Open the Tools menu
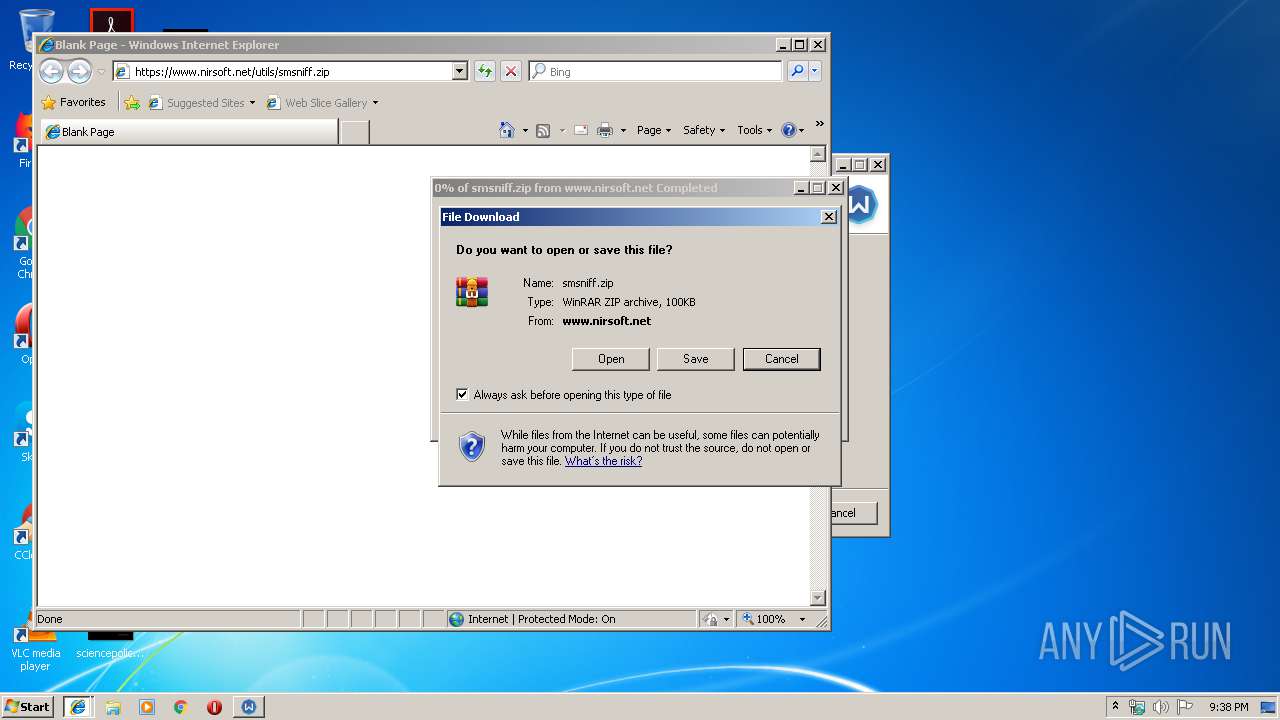Screen dimensions: 1280x720 (755, 130)
